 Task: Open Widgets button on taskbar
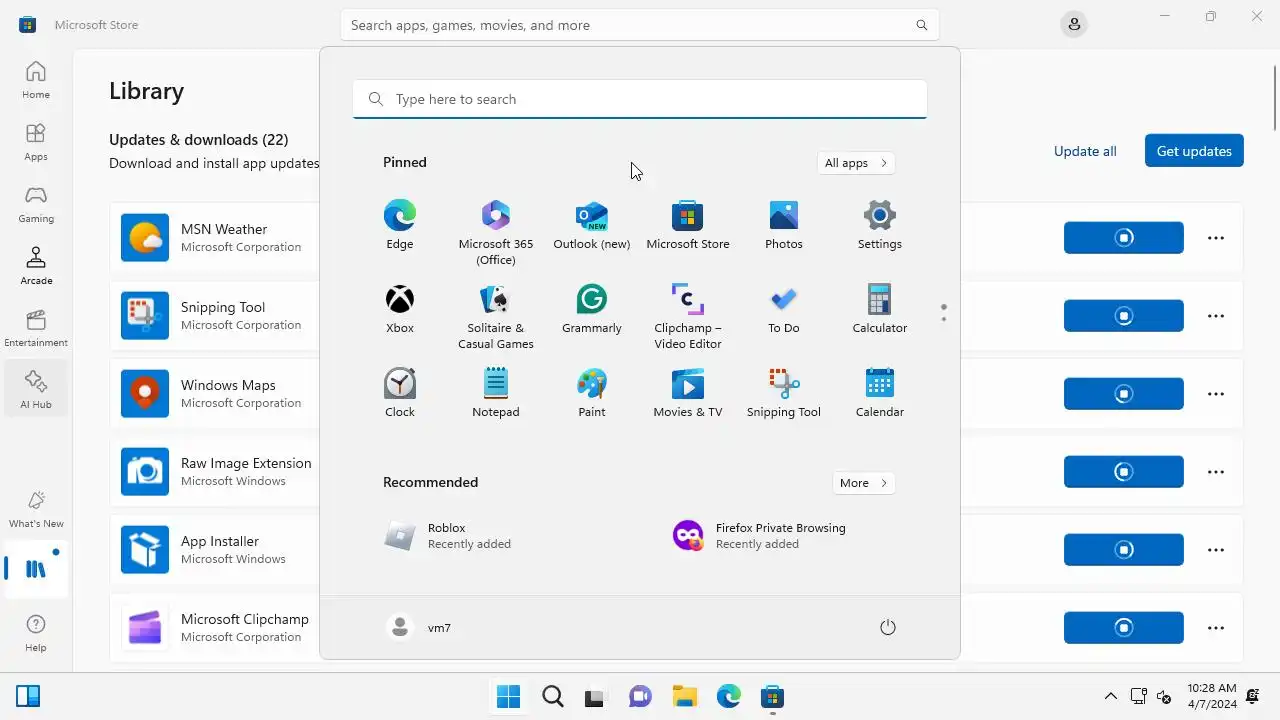coord(28,696)
